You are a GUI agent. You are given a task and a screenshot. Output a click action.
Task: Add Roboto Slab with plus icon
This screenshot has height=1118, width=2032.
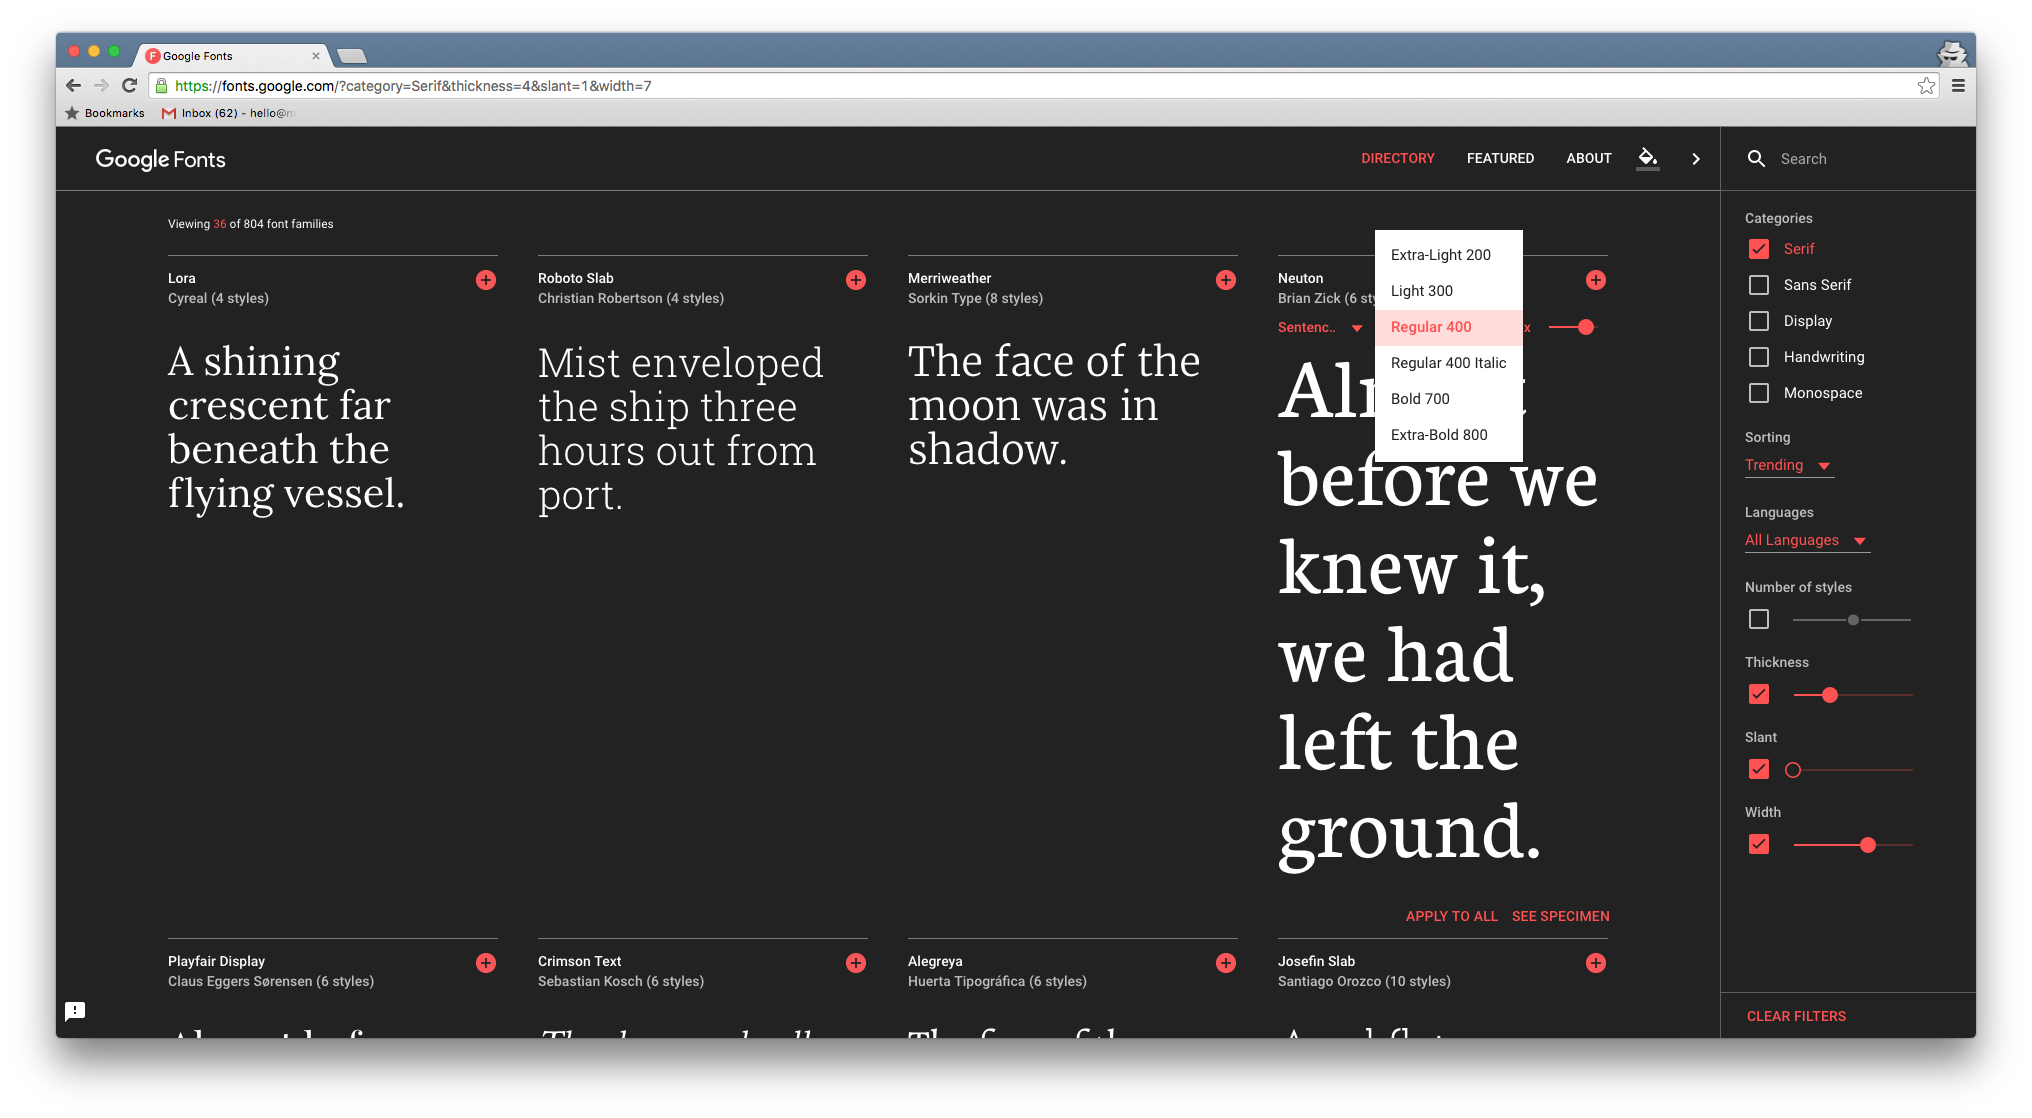(x=856, y=280)
